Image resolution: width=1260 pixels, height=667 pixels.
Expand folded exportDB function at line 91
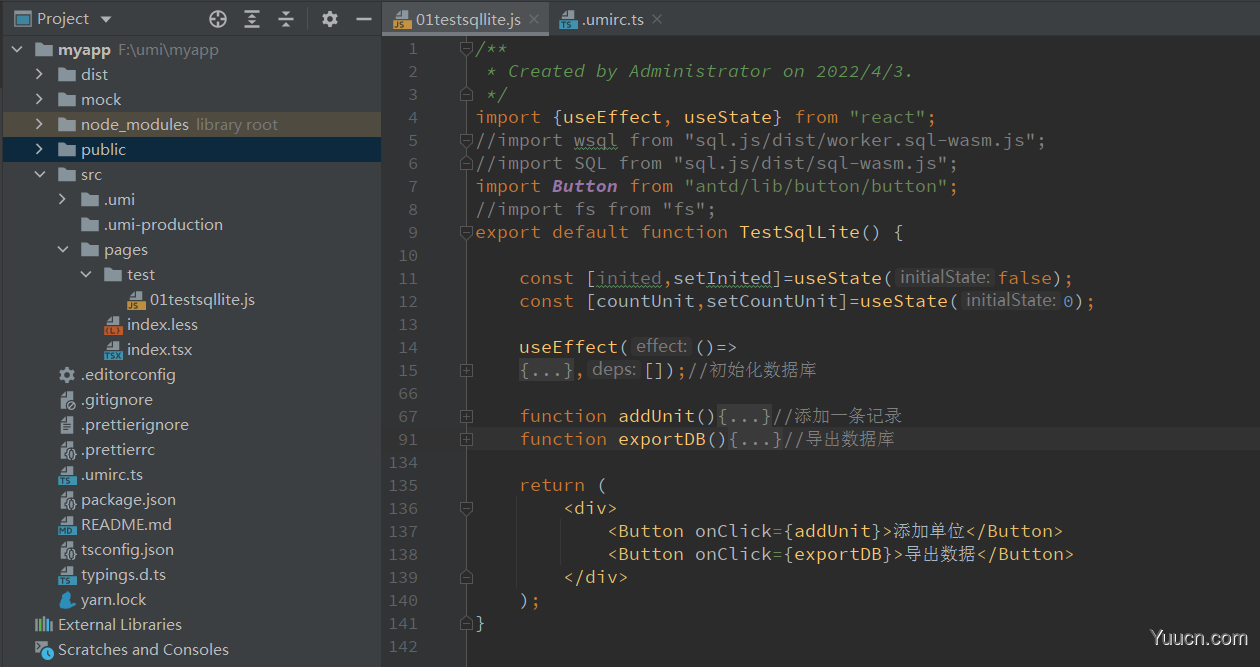466,439
